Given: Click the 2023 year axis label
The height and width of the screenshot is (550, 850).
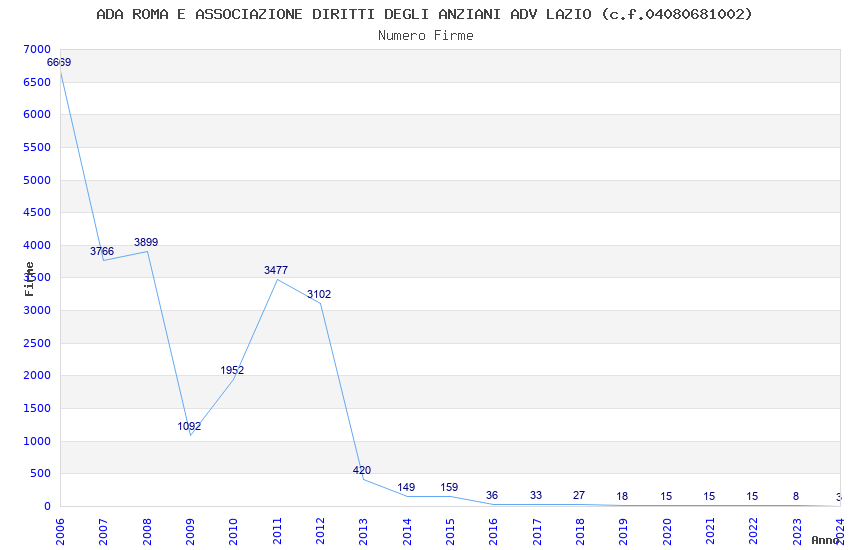Looking at the screenshot, I should coord(797,532).
